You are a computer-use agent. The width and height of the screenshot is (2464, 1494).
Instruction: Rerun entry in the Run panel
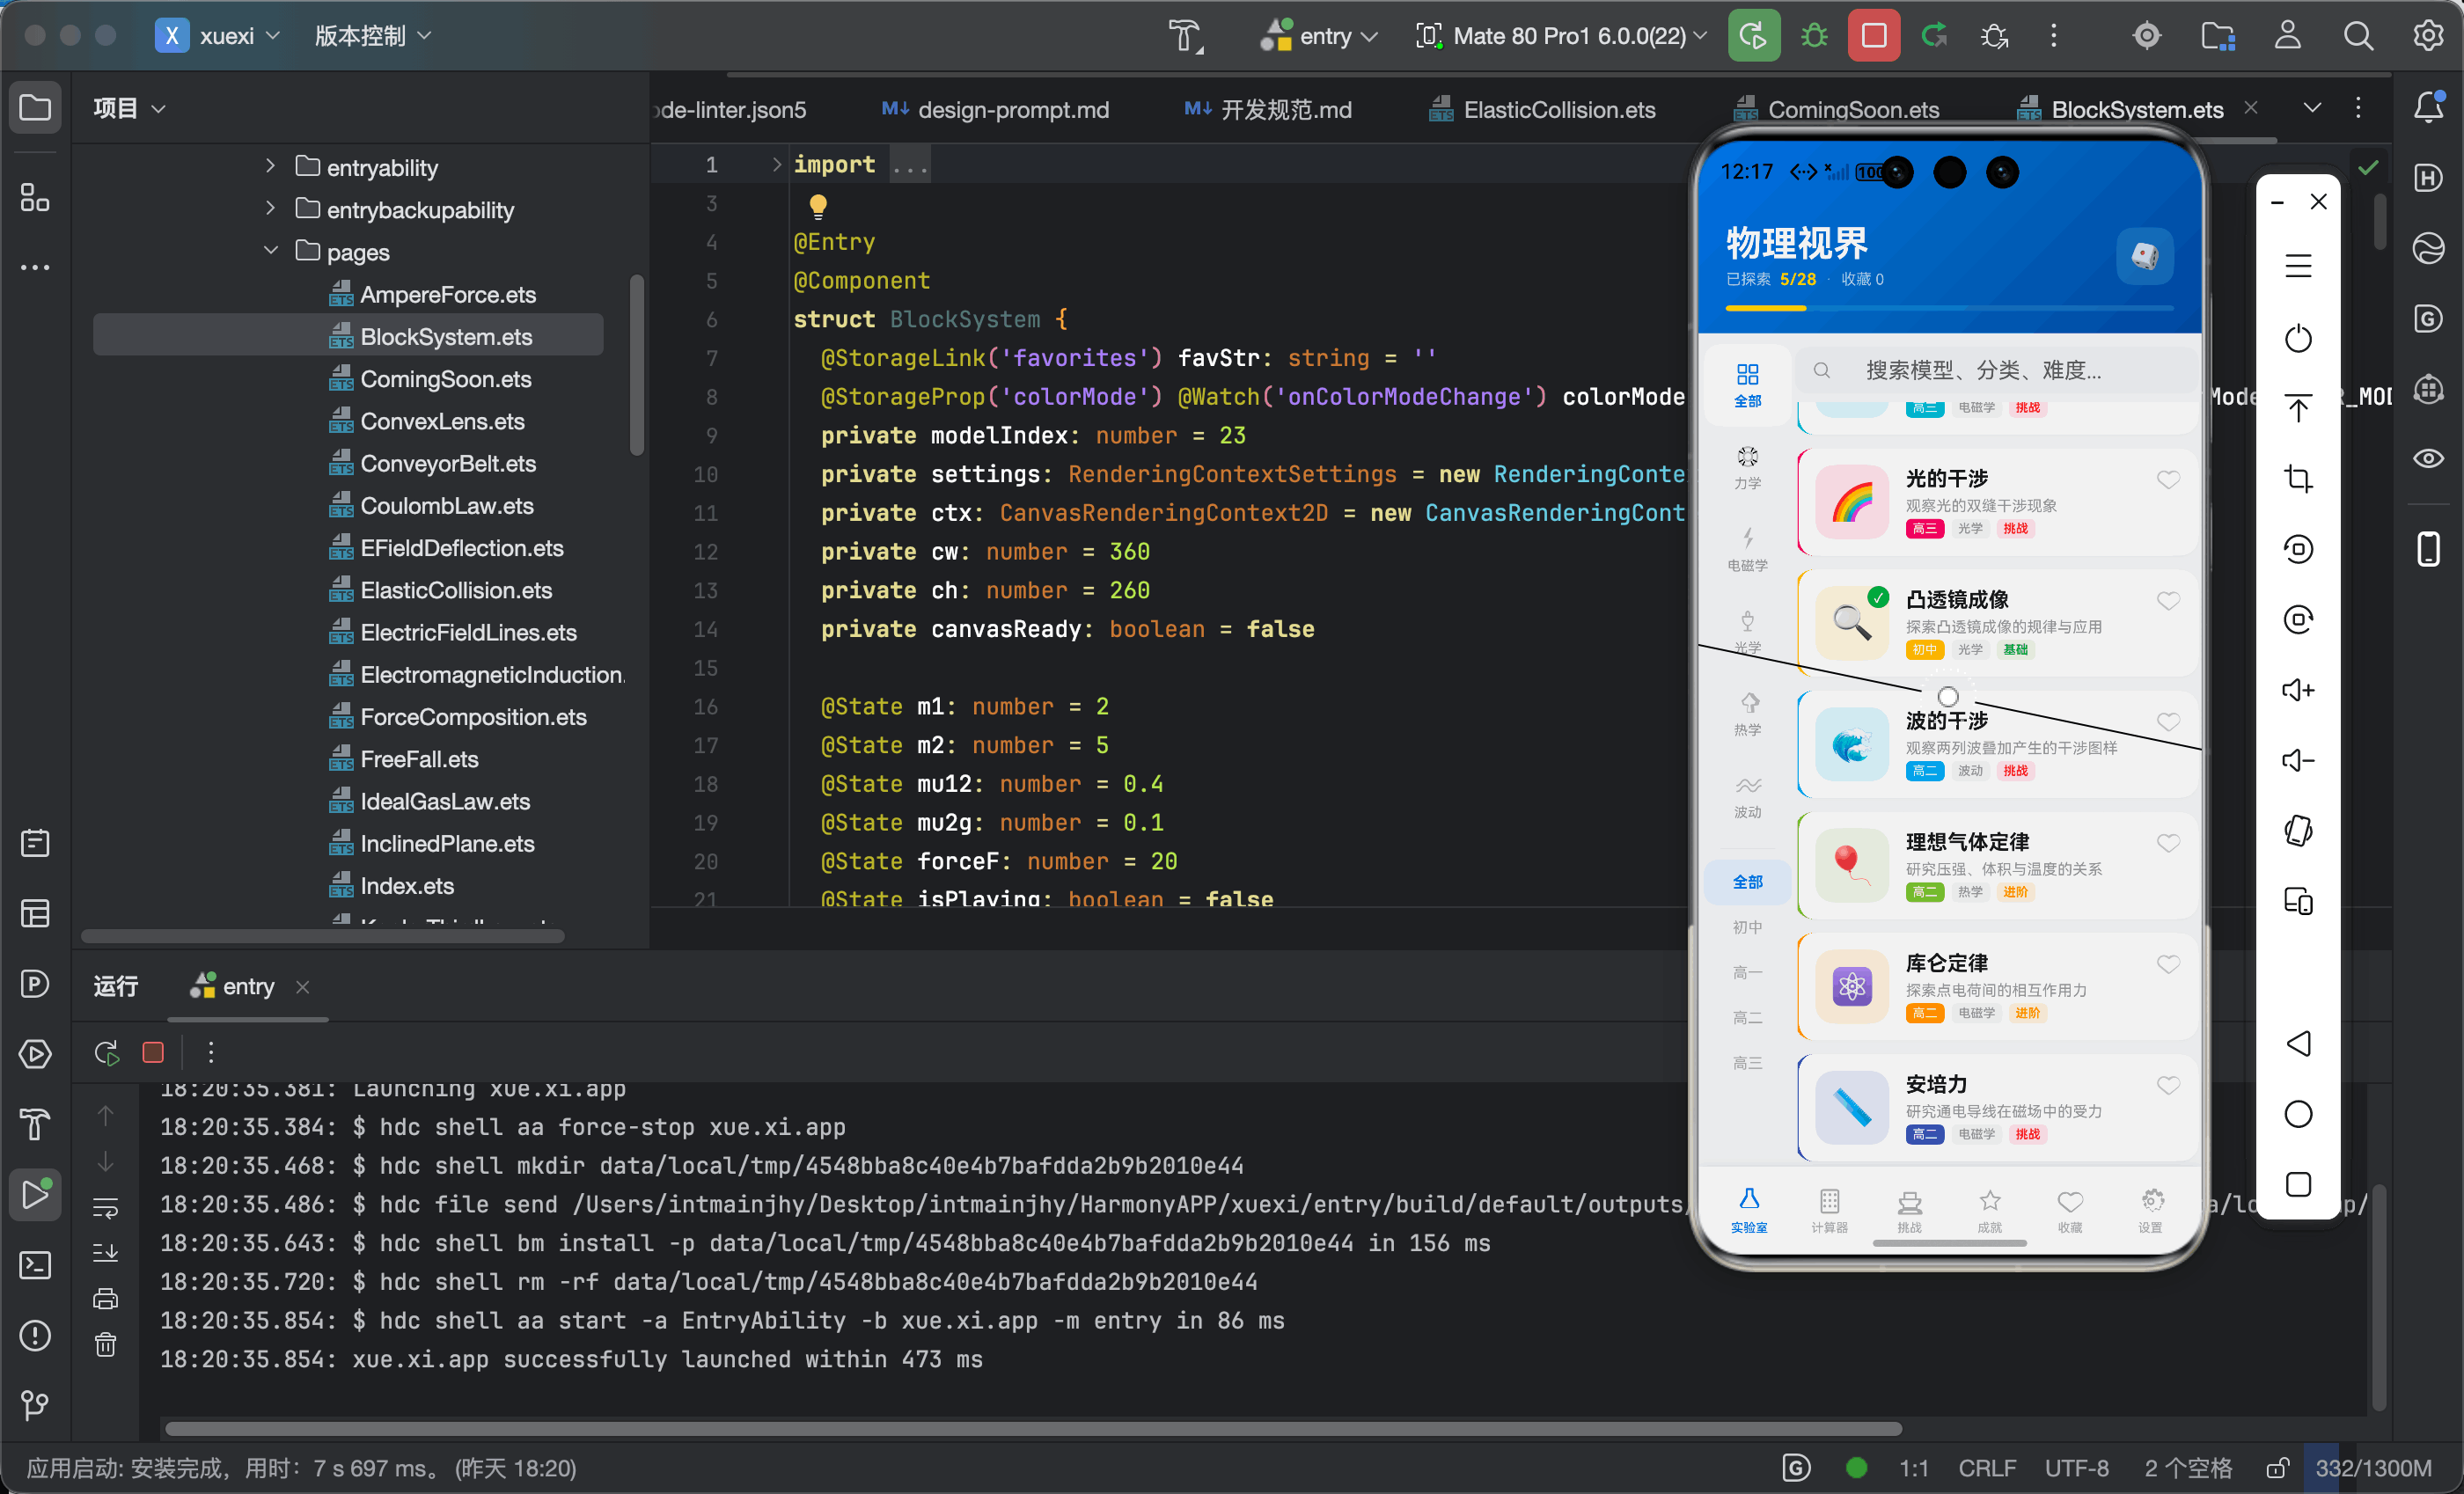click(x=106, y=1052)
